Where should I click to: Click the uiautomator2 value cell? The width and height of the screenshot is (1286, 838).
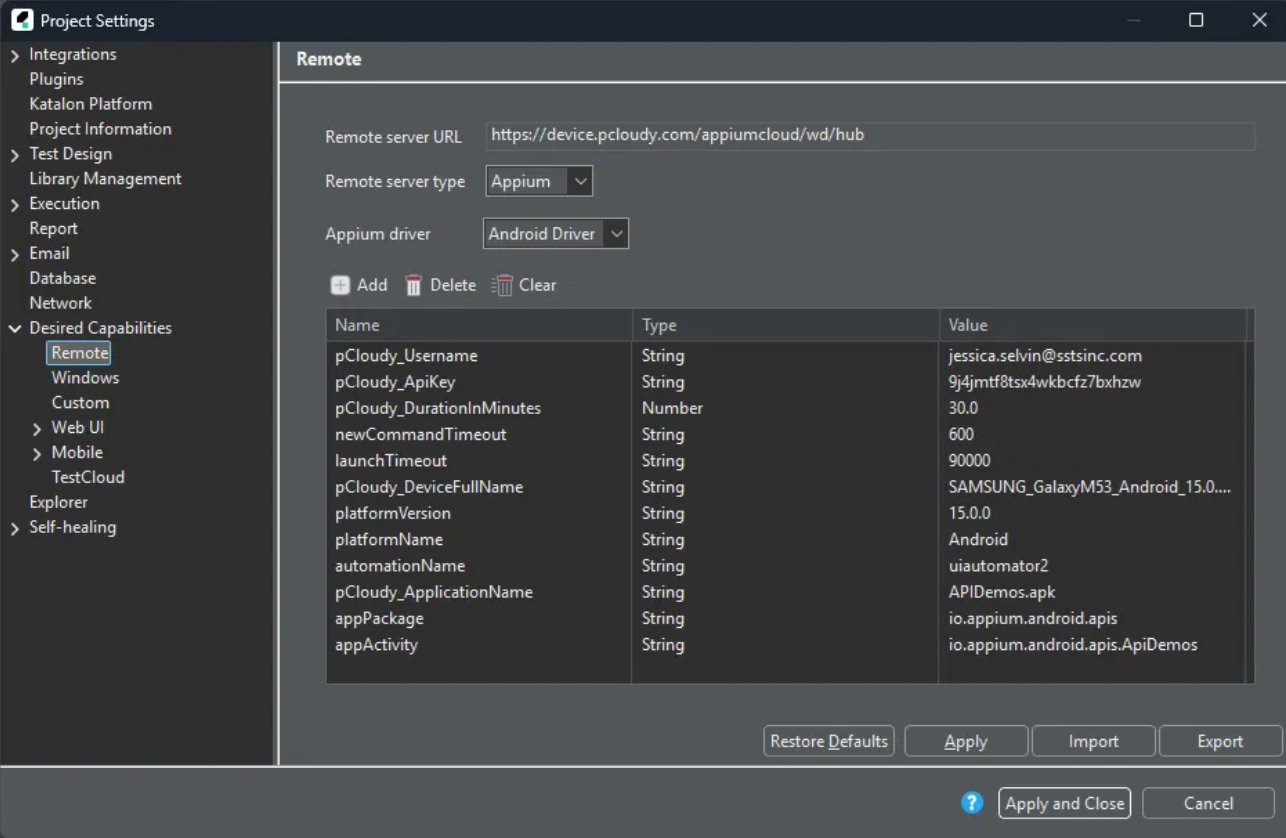click(x=998, y=566)
